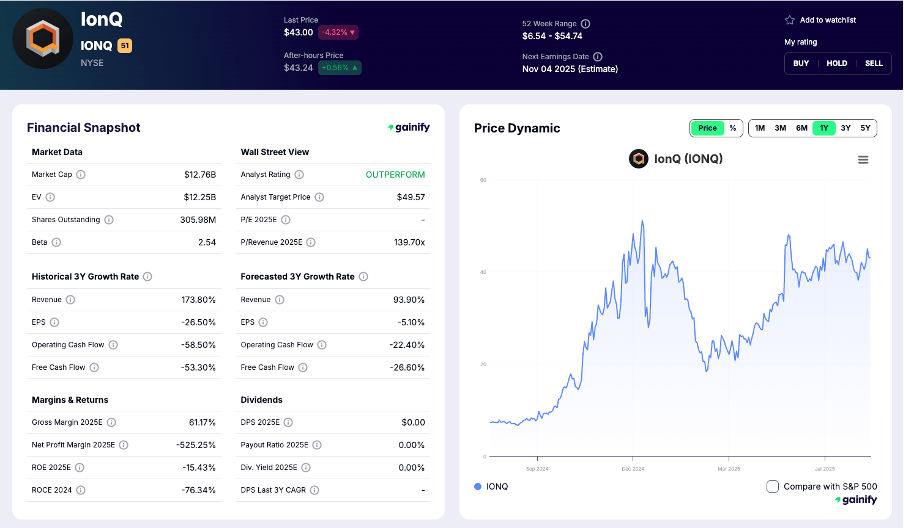Click the IonQ logo in chart title
Screen dimensions: 904x528
click(x=639, y=159)
